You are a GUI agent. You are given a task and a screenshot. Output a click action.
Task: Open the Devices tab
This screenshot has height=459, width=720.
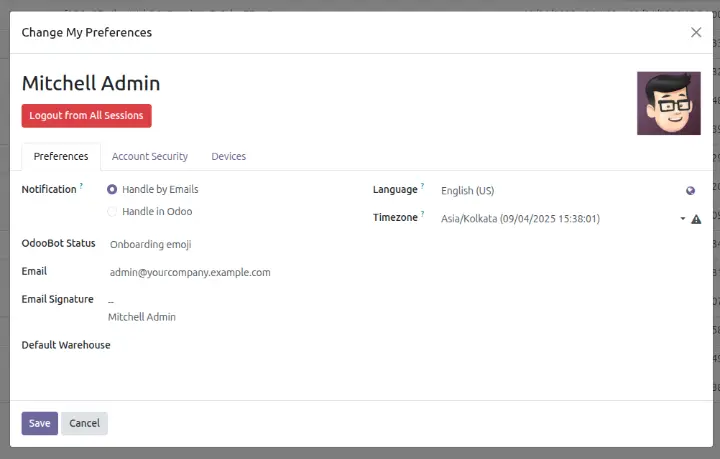(228, 156)
